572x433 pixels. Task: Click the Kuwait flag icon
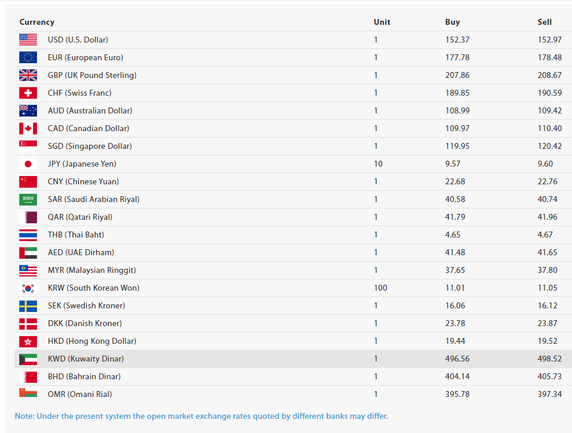[x=28, y=359]
